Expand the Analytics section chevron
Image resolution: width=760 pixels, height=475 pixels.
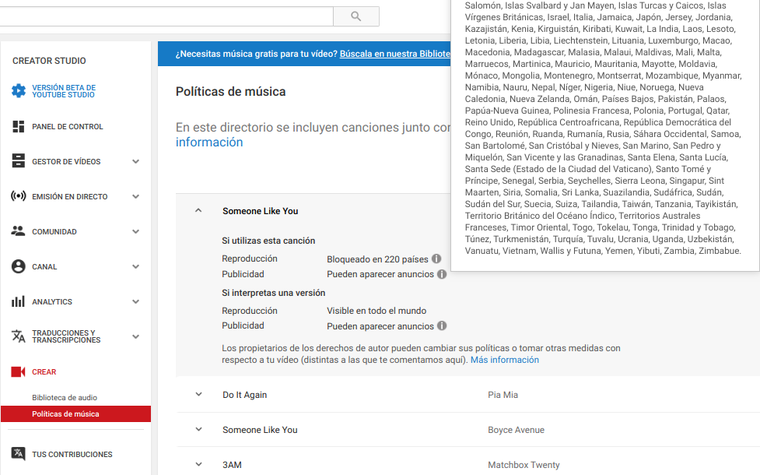pos(136,301)
